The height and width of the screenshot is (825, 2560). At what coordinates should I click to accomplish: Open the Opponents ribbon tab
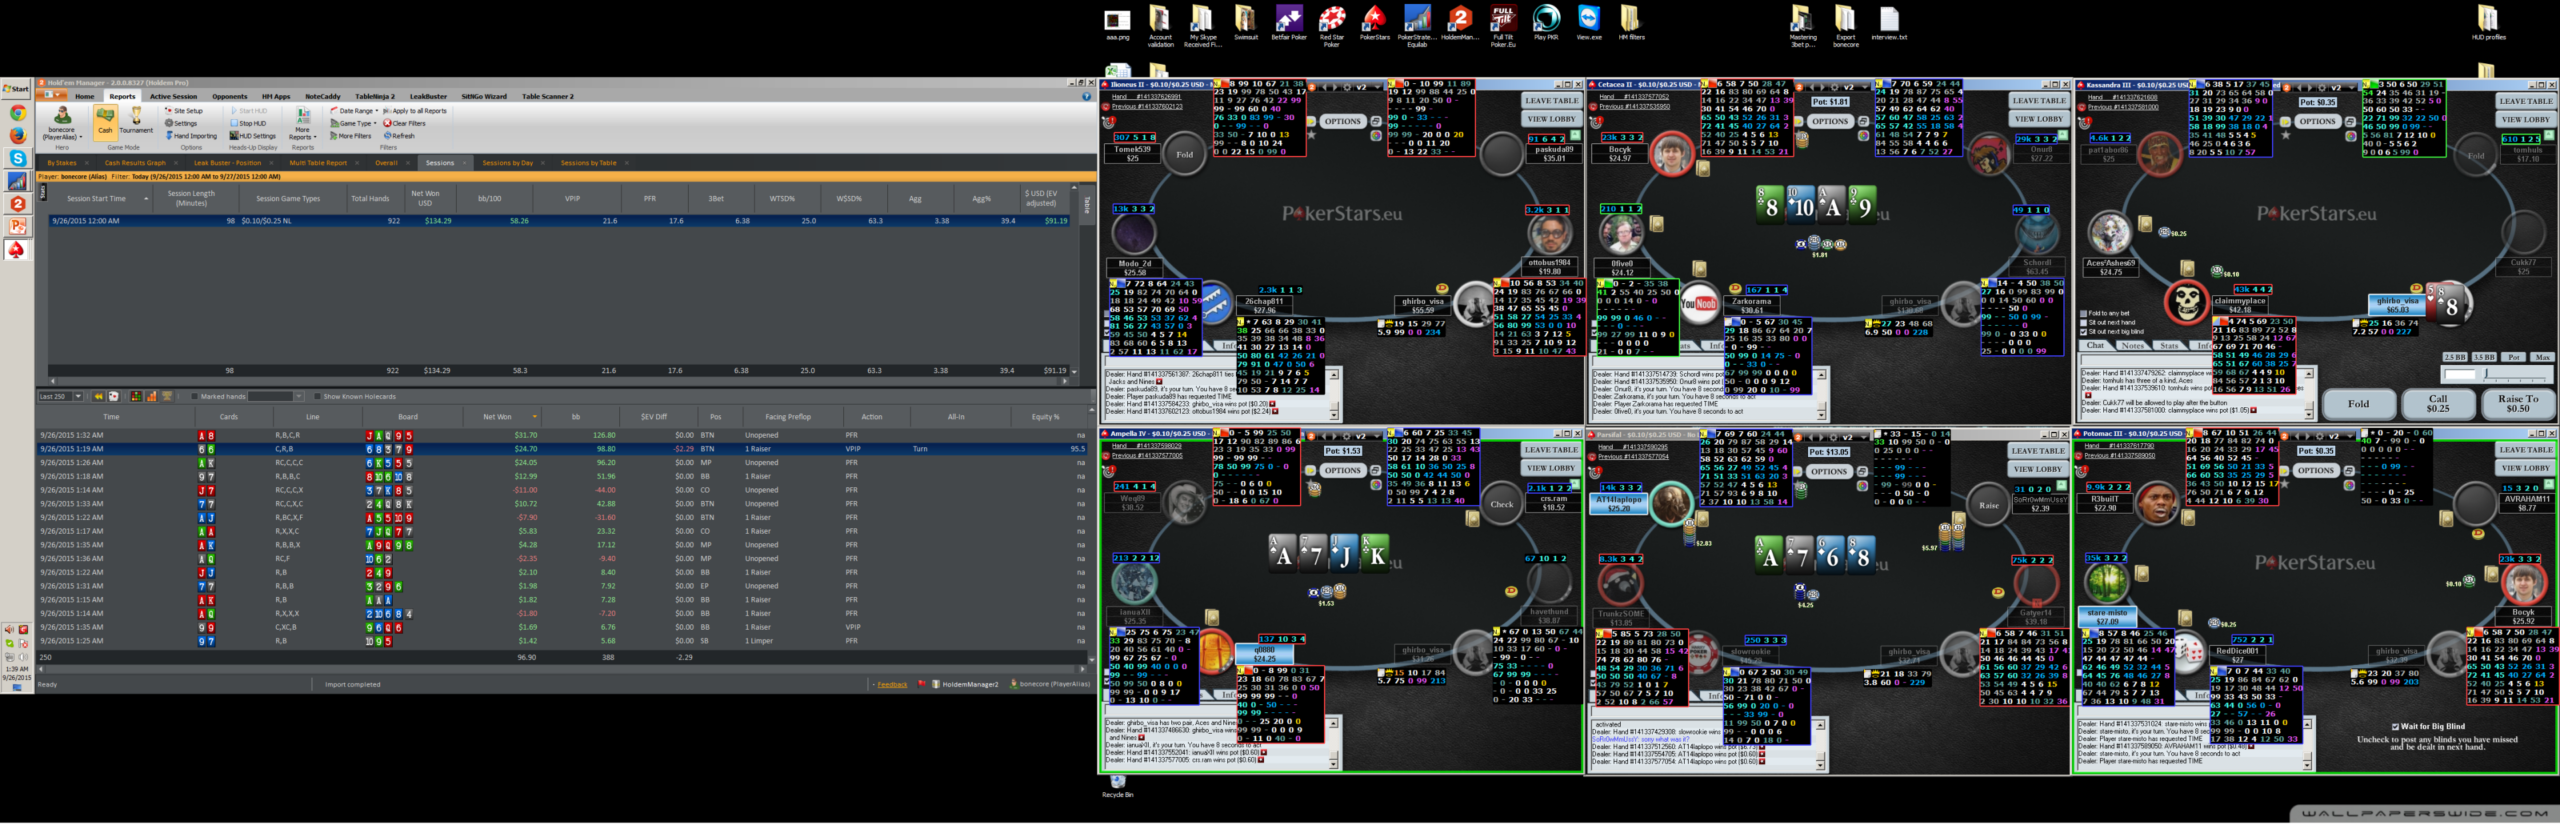pyautogui.click(x=229, y=97)
